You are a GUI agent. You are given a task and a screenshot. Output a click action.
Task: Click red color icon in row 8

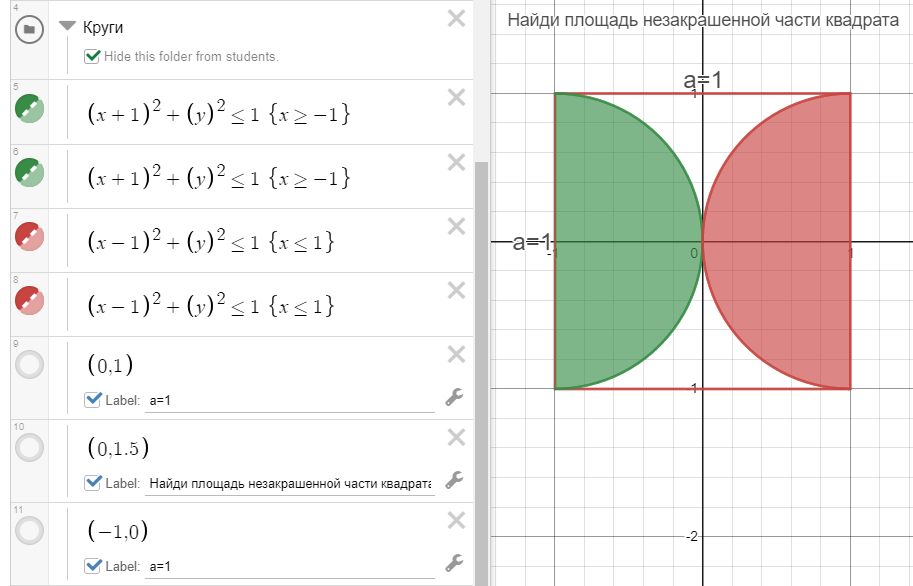pos(29,301)
